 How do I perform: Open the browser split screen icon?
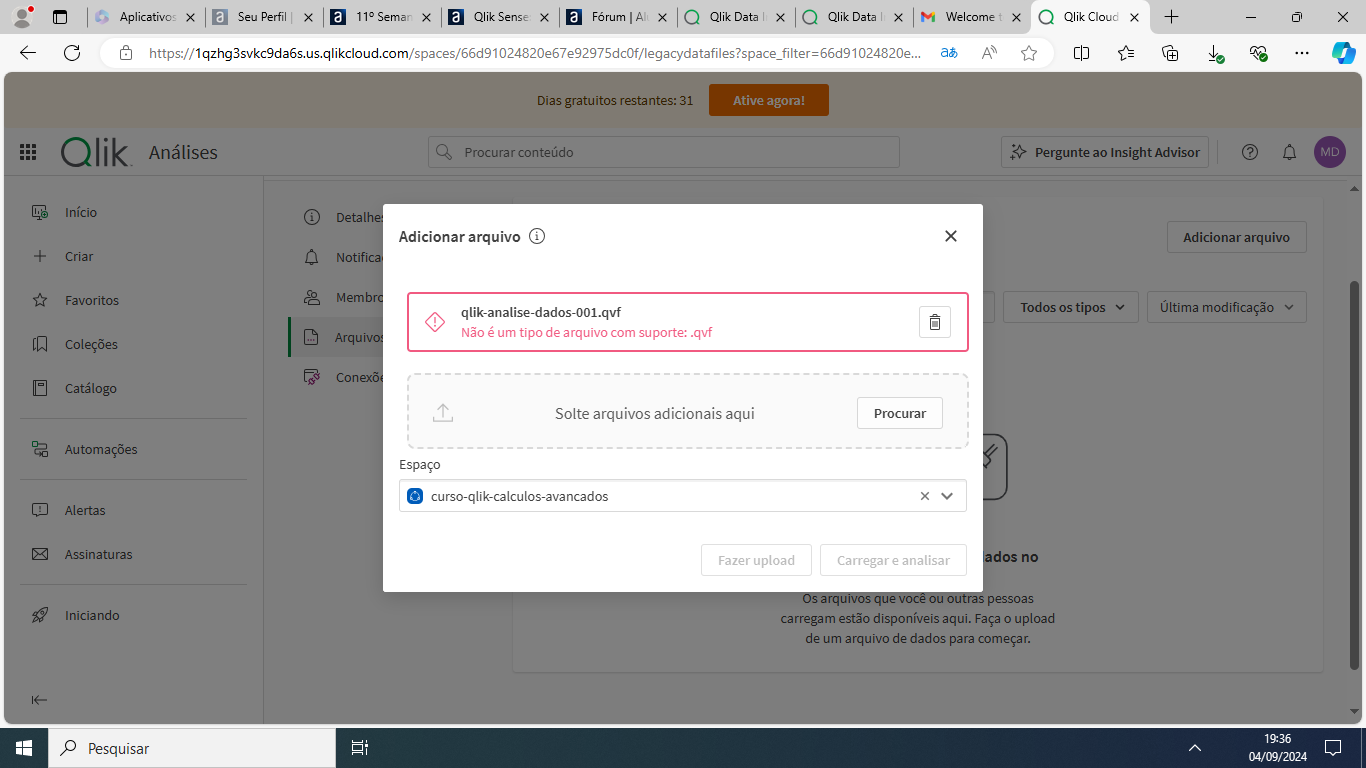1081,53
